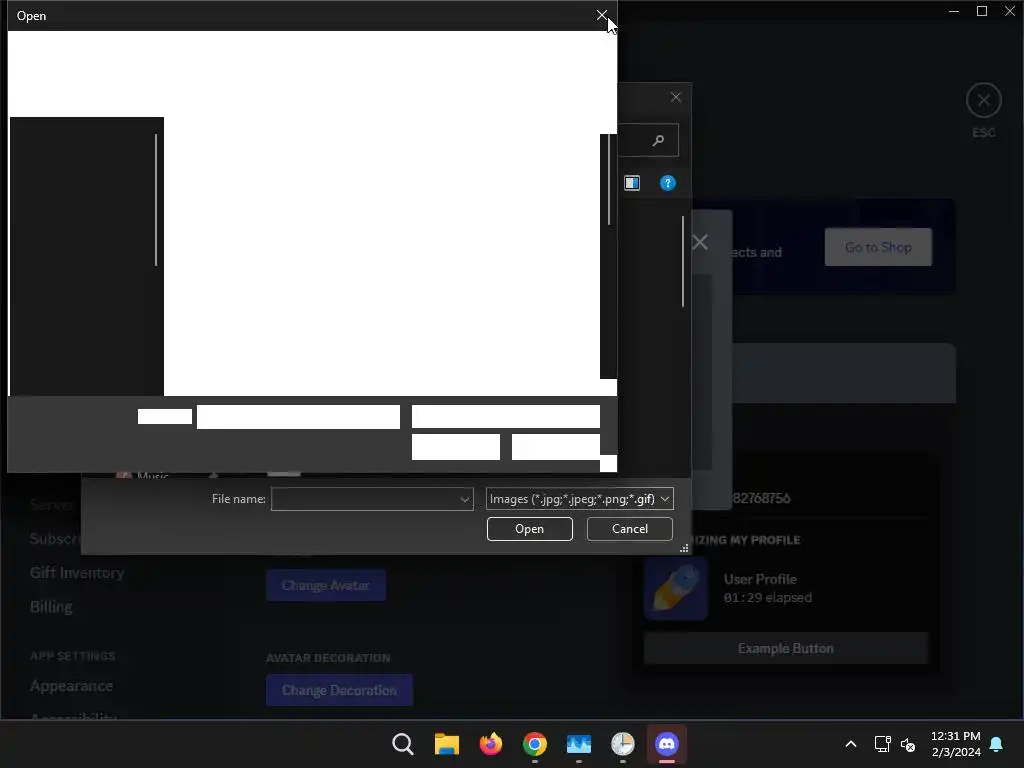1024x768 pixels.
Task: Switch to Discord taskbar icon
Action: [667, 744]
